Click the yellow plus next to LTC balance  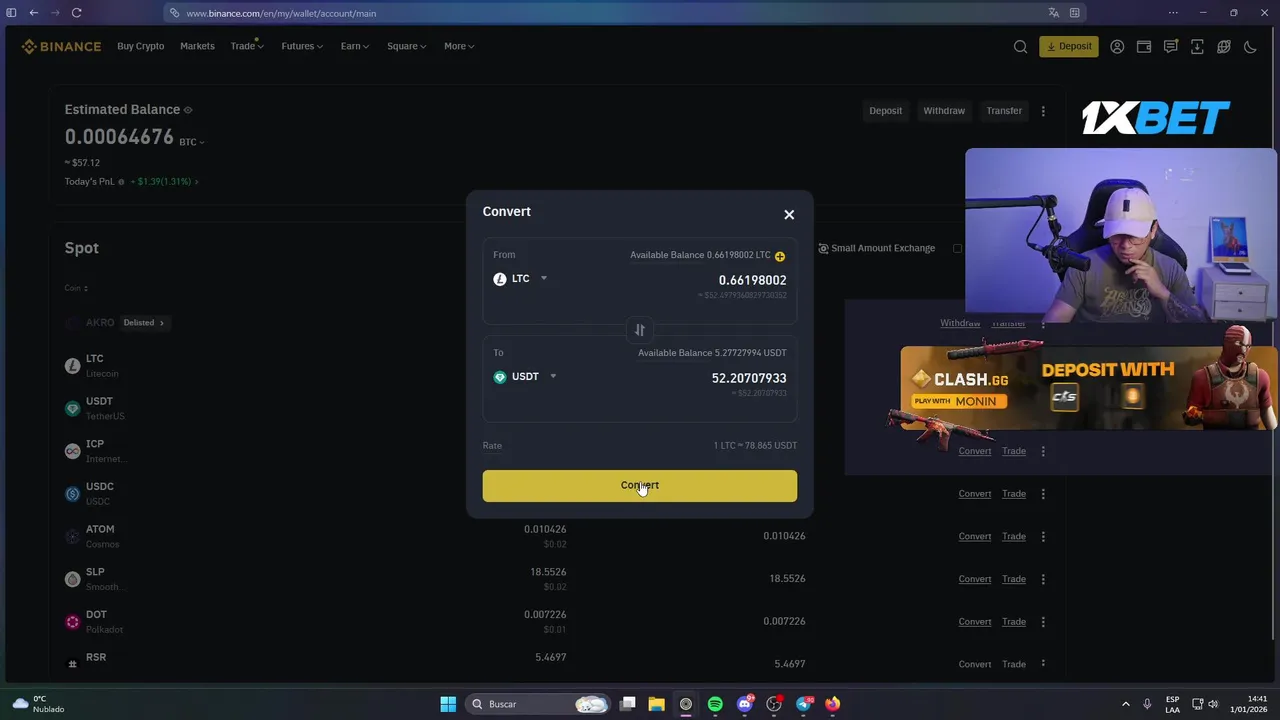(780, 256)
